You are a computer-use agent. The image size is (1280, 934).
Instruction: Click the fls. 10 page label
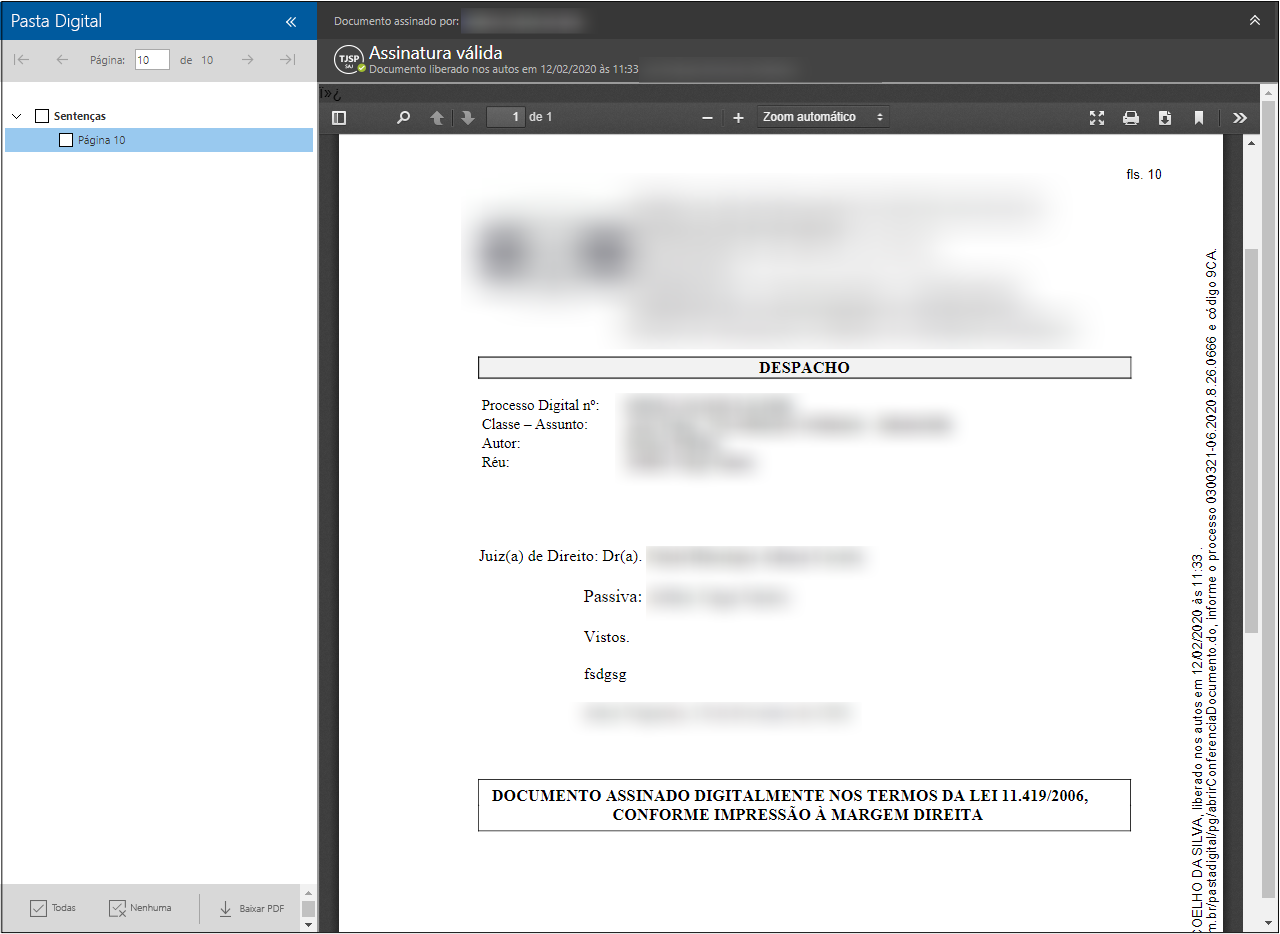(x=1144, y=174)
